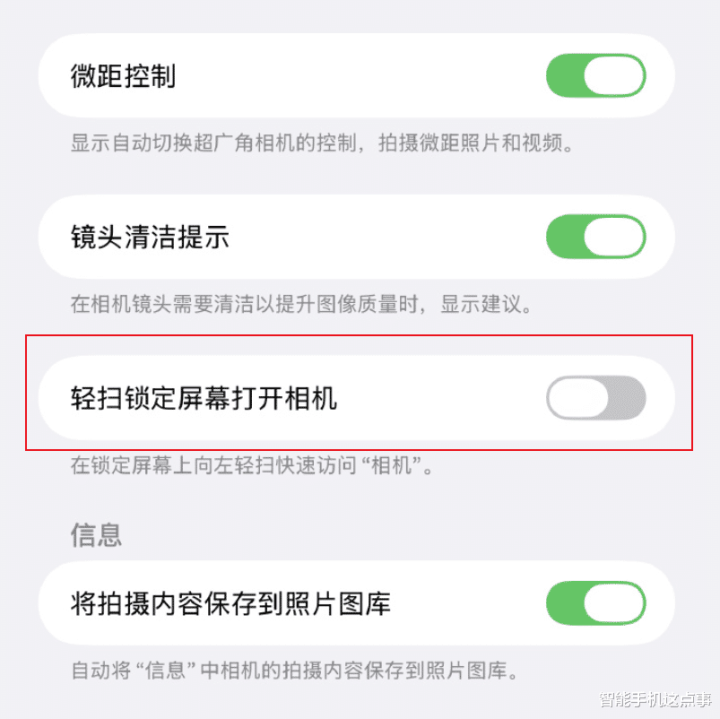Click the 智能手机这点事 watermark
This screenshot has height=719, width=720.
pyautogui.click(x=656, y=699)
